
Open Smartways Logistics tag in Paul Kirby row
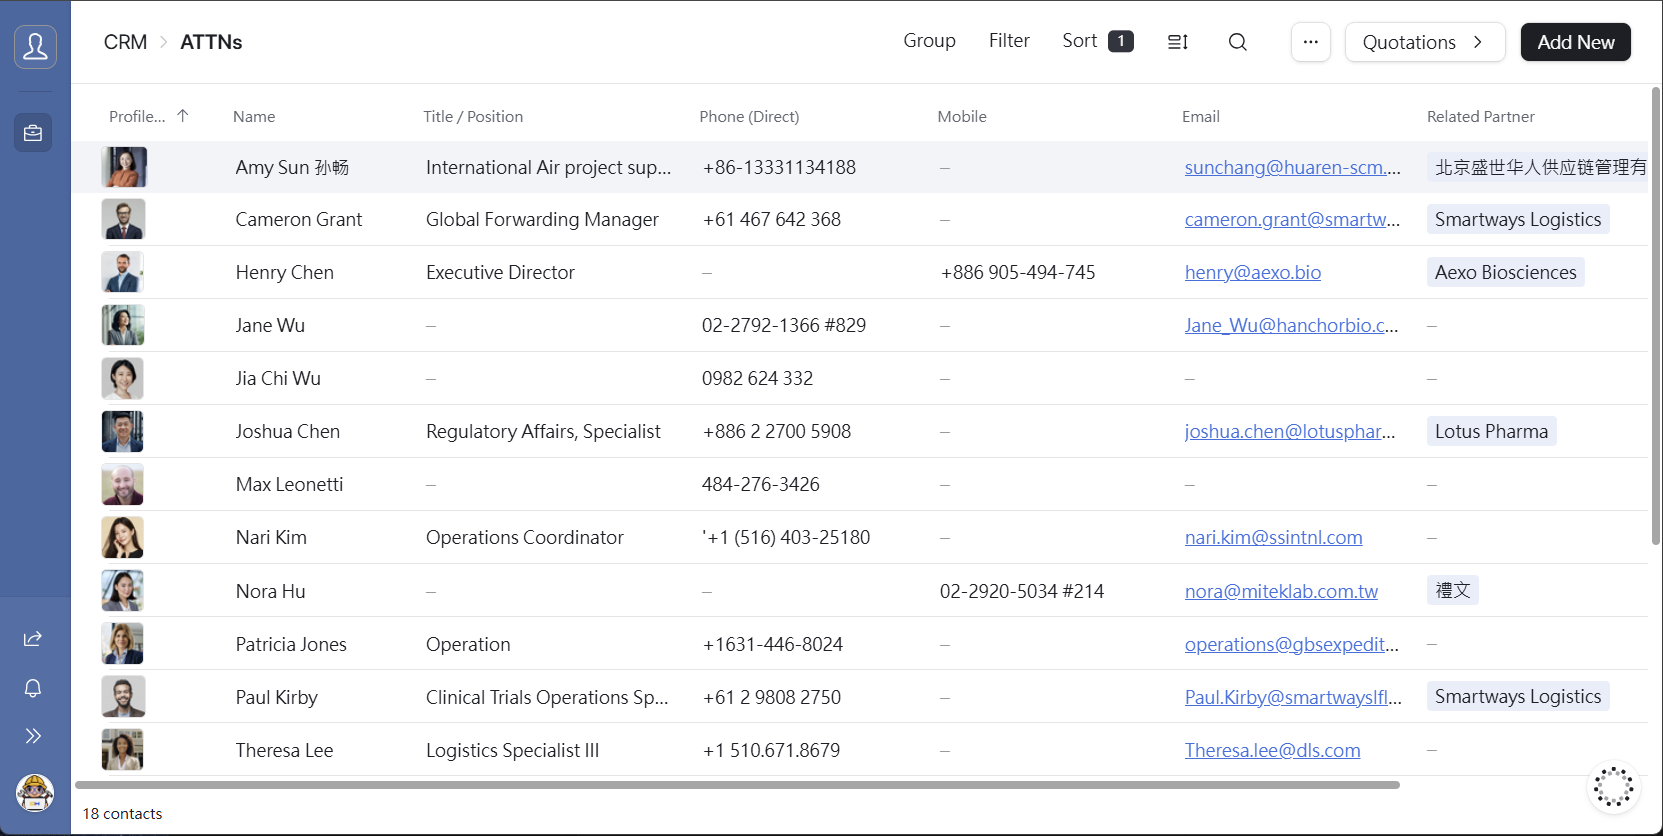click(1518, 696)
